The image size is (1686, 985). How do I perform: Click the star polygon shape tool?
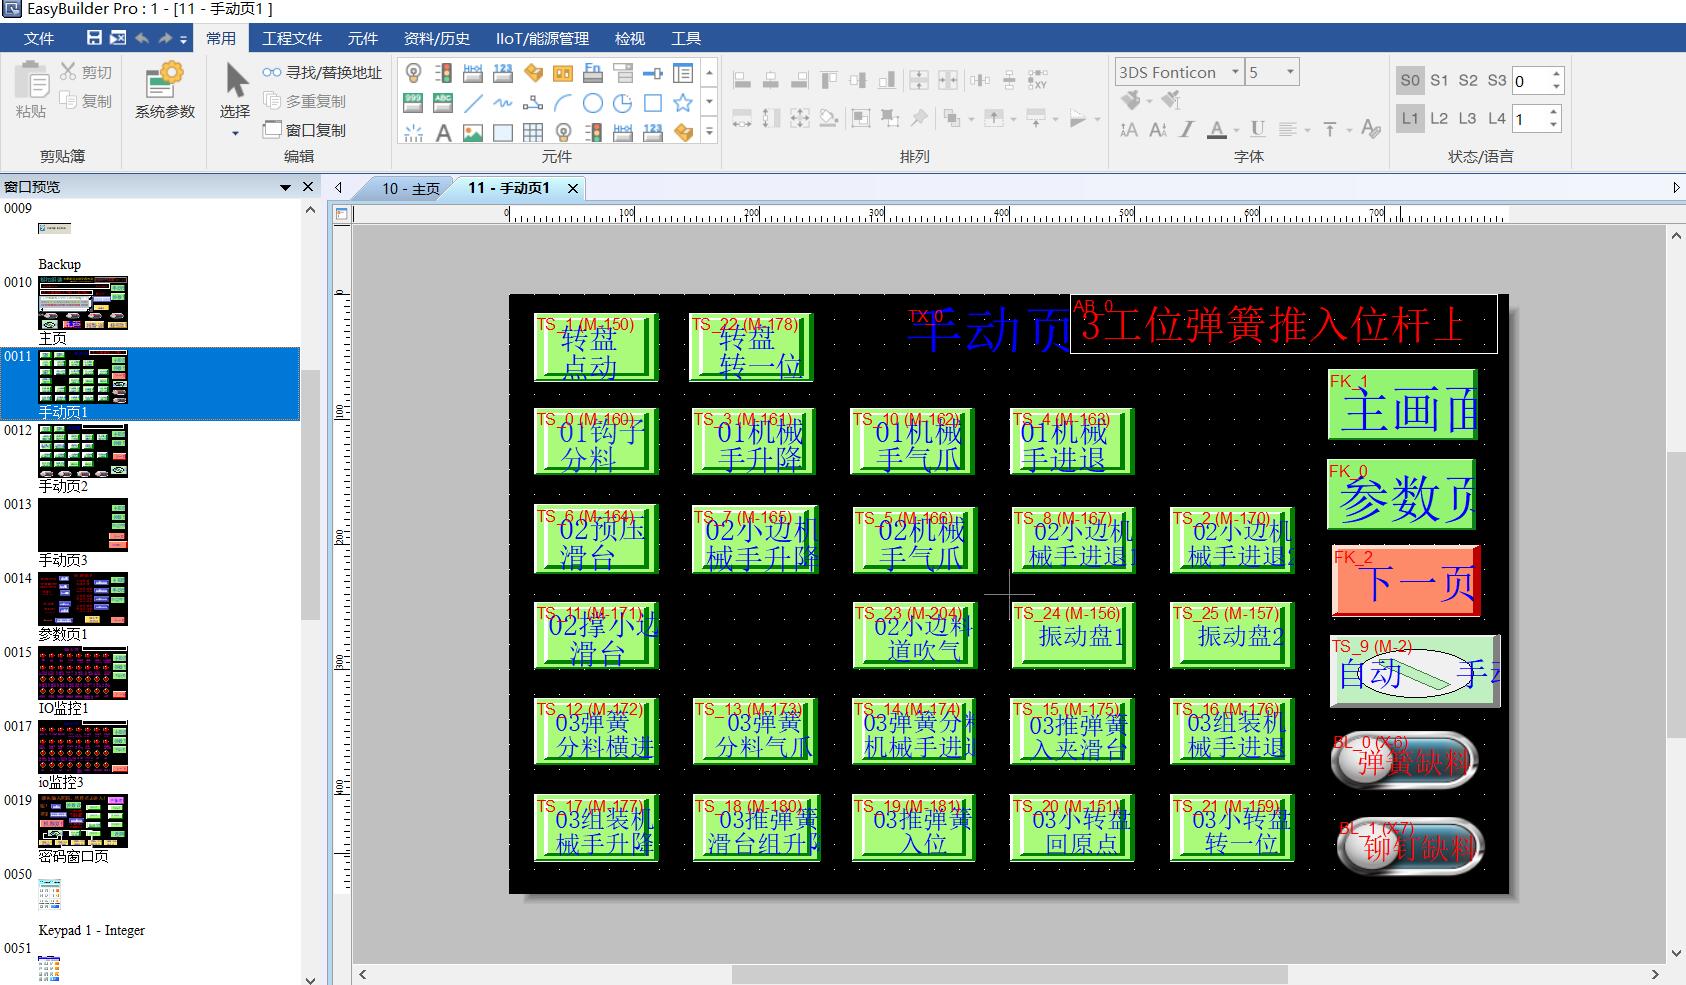(683, 103)
